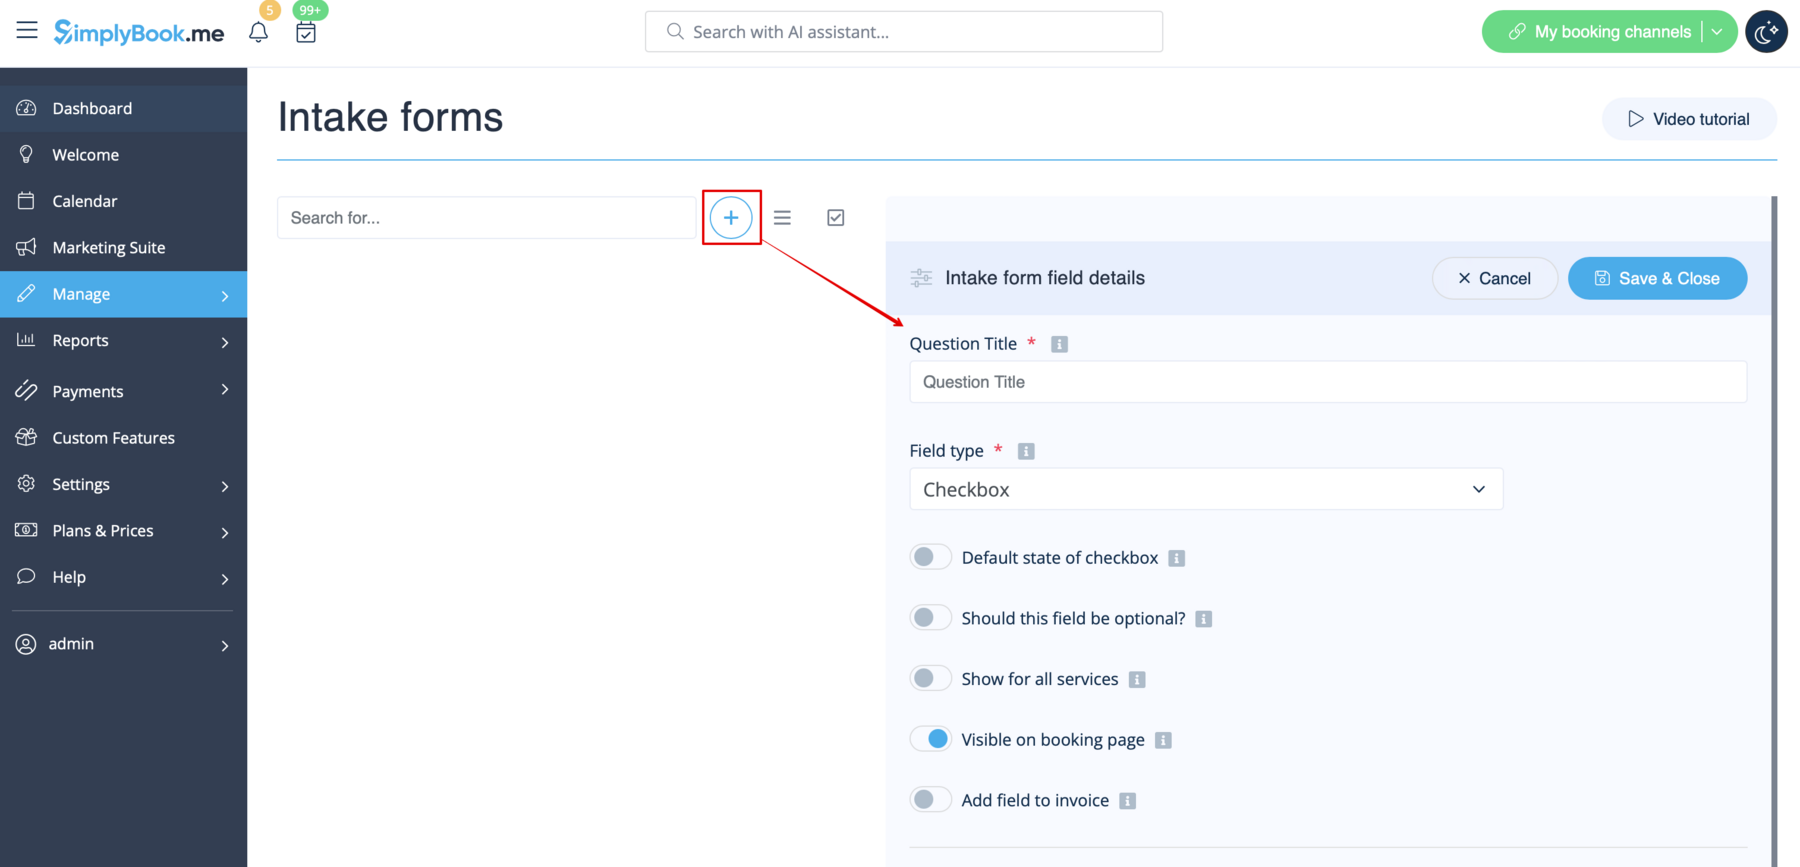Click info icon beside Add field to invoice
Image resolution: width=1800 pixels, height=867 pixels.
[x=1127, y=801]
